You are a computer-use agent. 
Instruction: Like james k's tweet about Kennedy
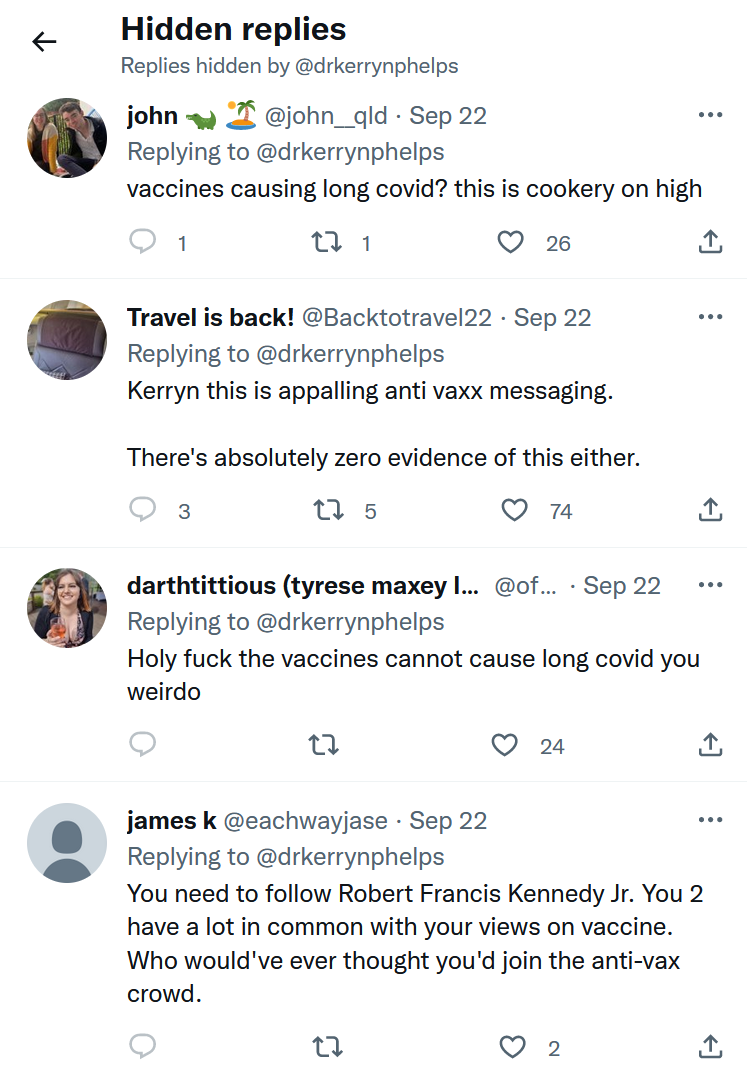512,1047
